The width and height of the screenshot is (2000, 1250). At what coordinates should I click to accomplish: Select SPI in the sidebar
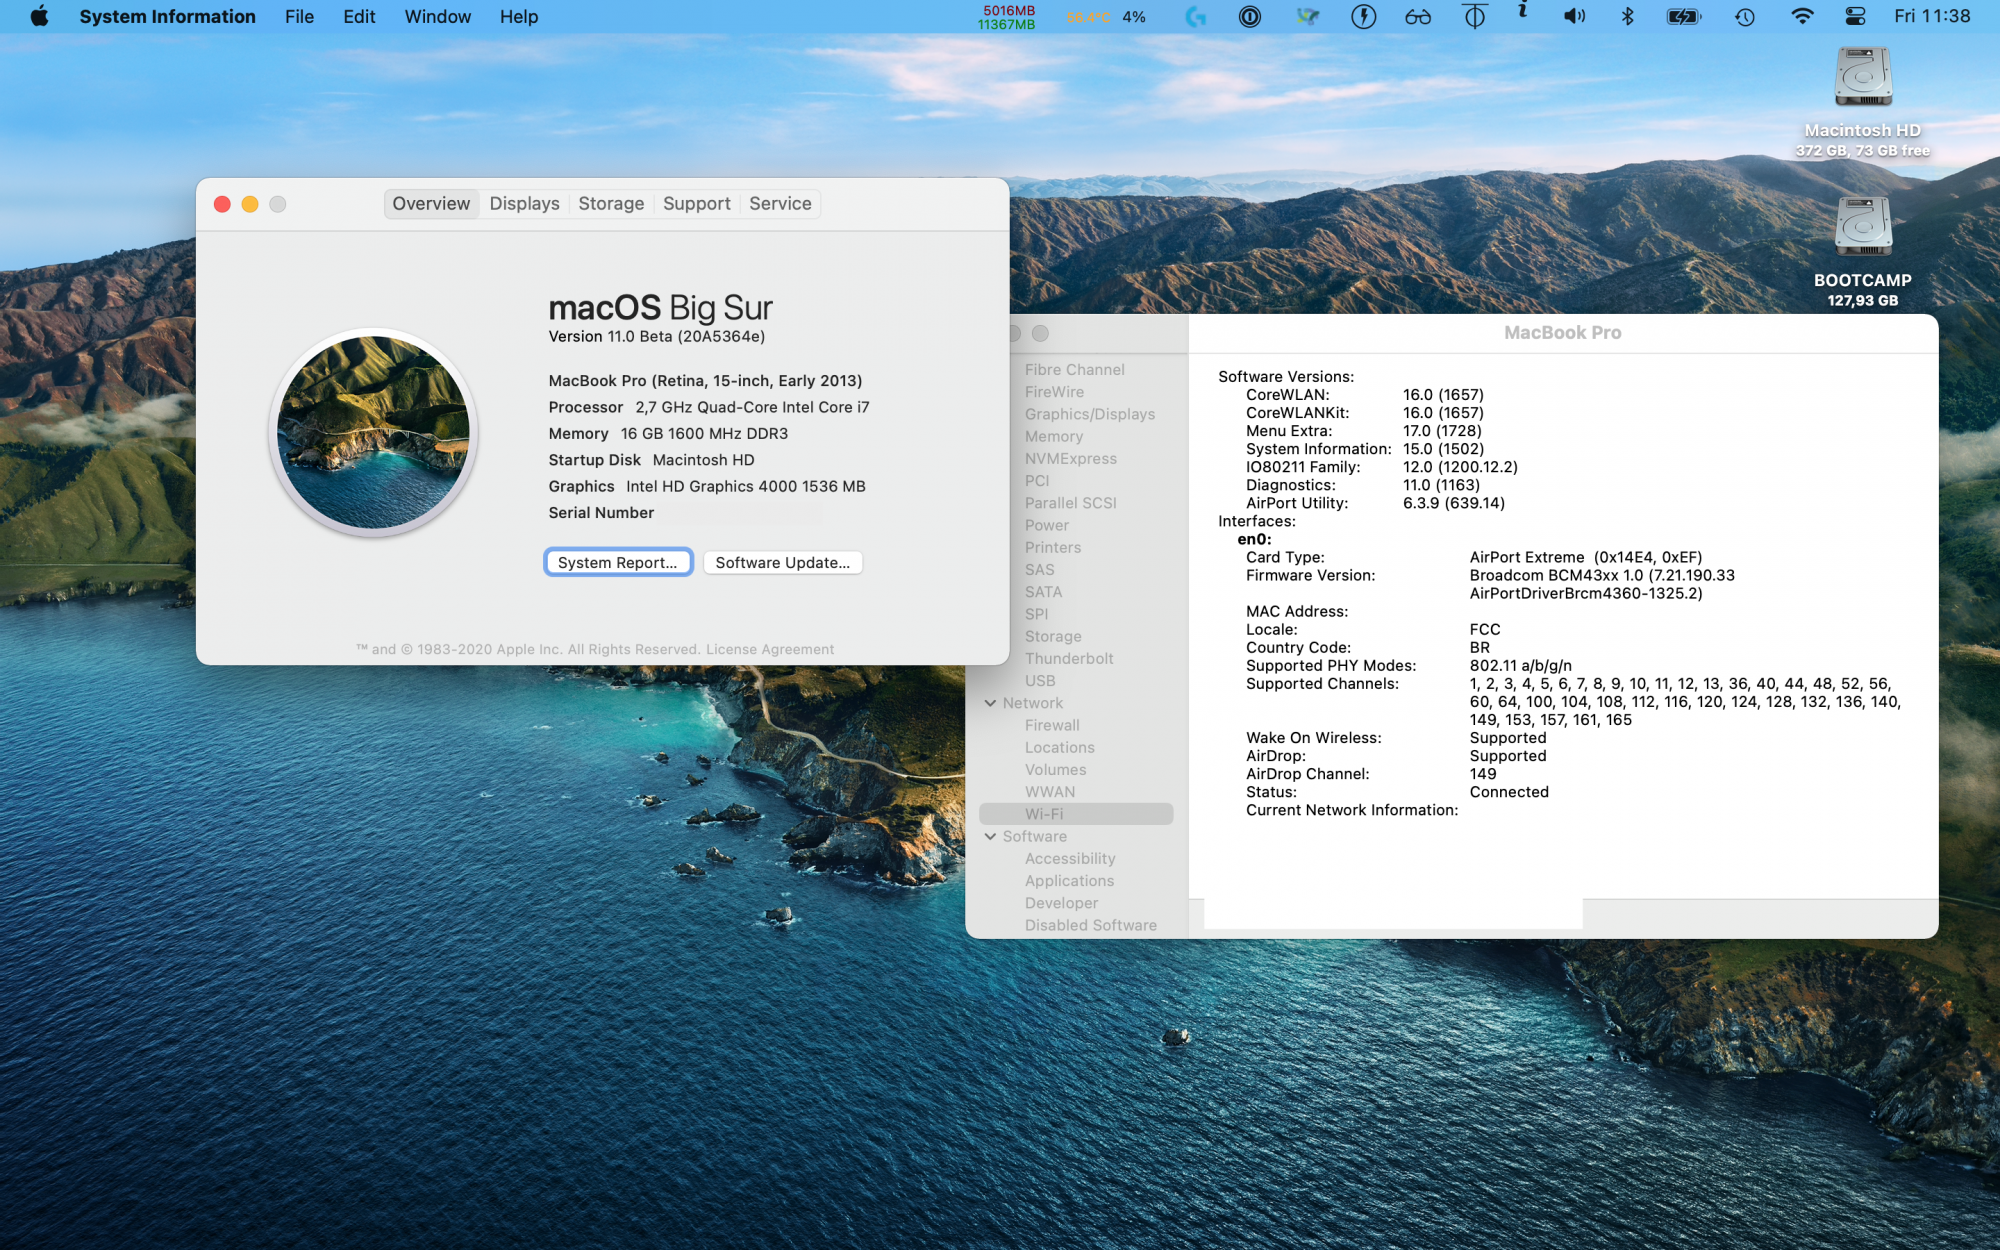point(1036,614)
